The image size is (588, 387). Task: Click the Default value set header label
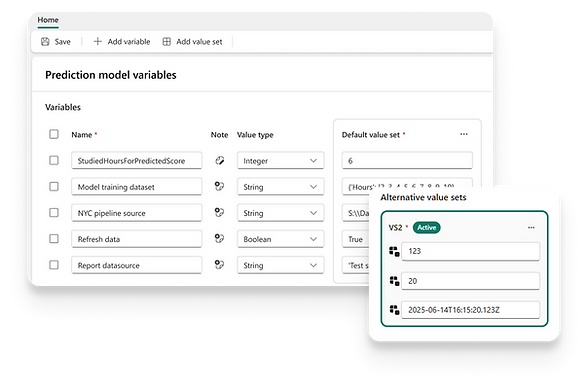[371, 135]
